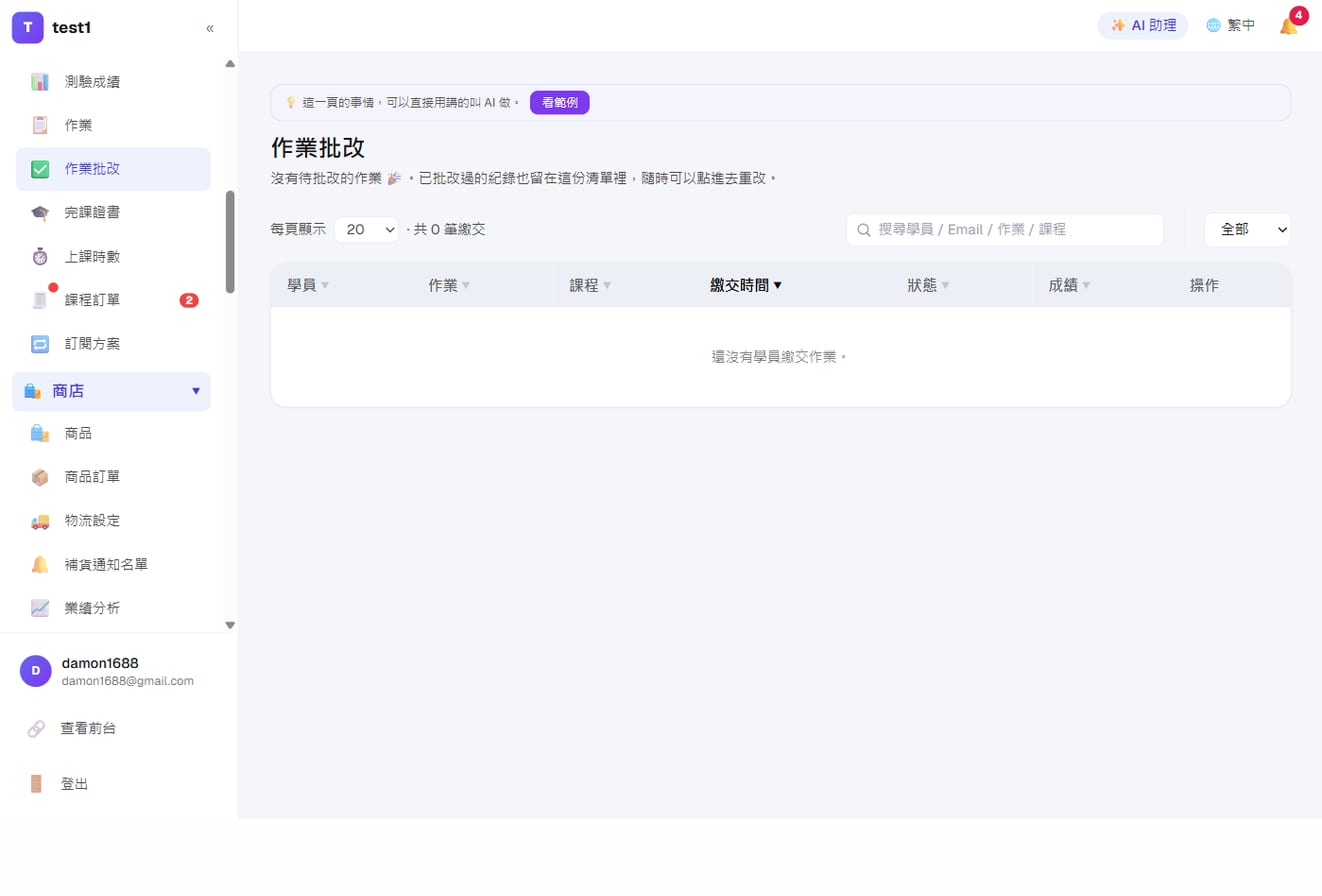Click the green checkmark 作業批改 icon
This screenshot has width=1322, height=896.
coord(40,169)
